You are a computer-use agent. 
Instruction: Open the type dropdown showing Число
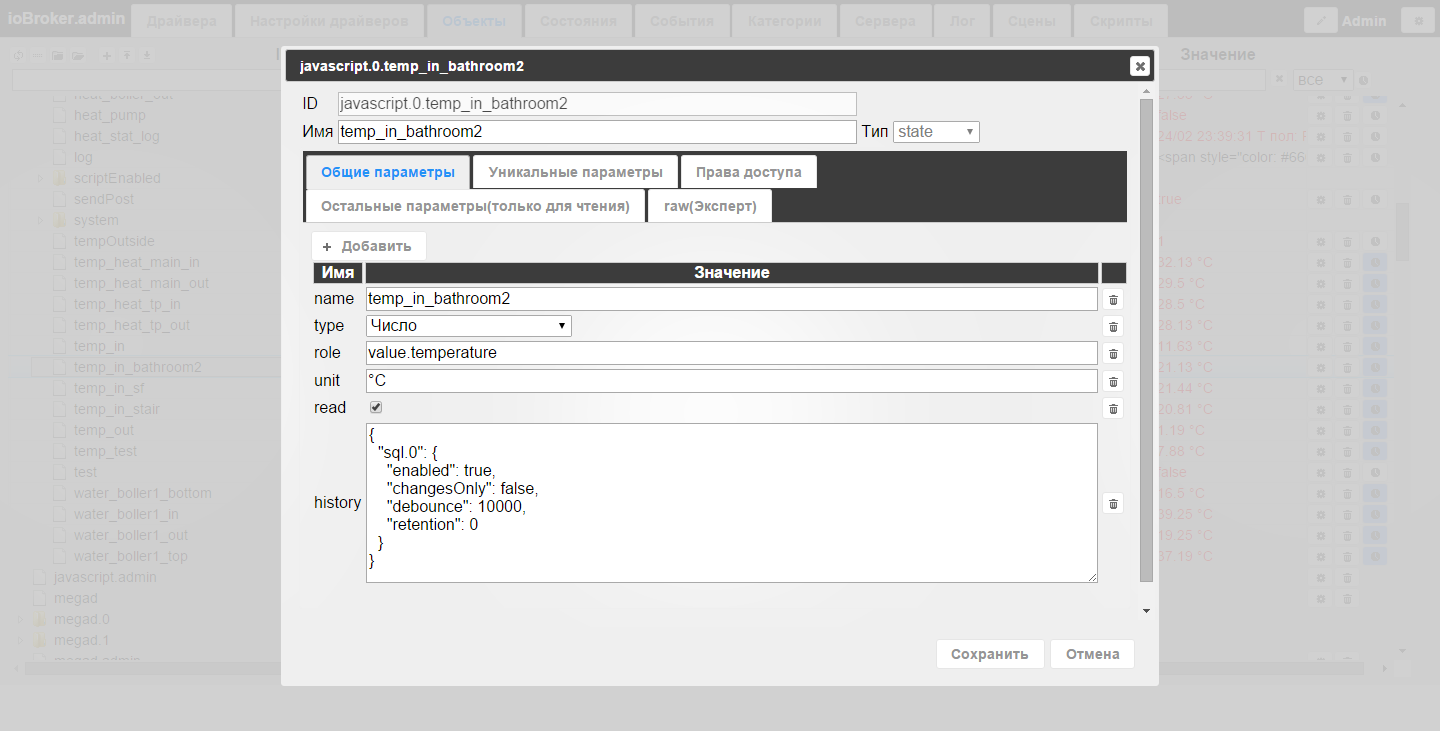[469, 326]
